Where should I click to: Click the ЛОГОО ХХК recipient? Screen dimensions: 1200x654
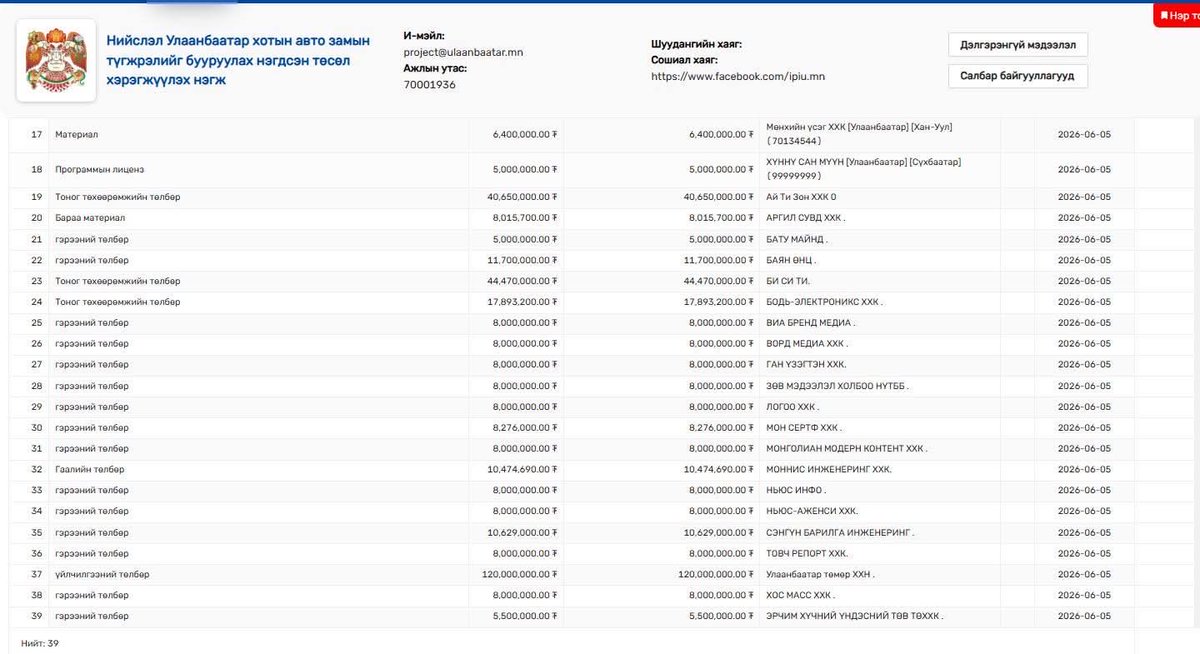click(x=792, y=407)
